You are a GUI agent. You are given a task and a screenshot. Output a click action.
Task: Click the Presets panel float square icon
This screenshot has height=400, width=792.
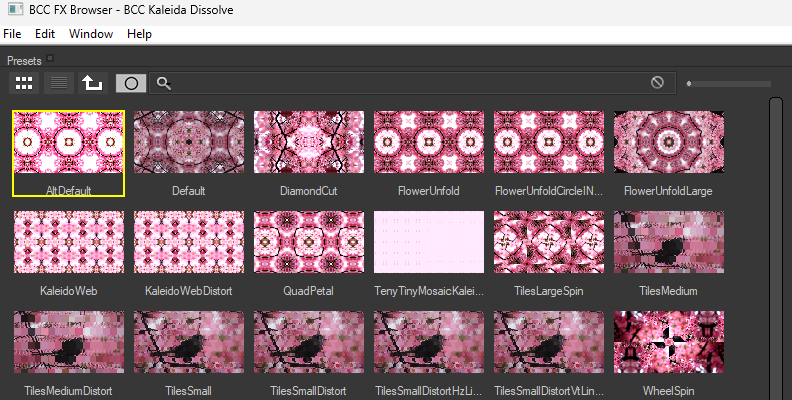tap(50, 58)
